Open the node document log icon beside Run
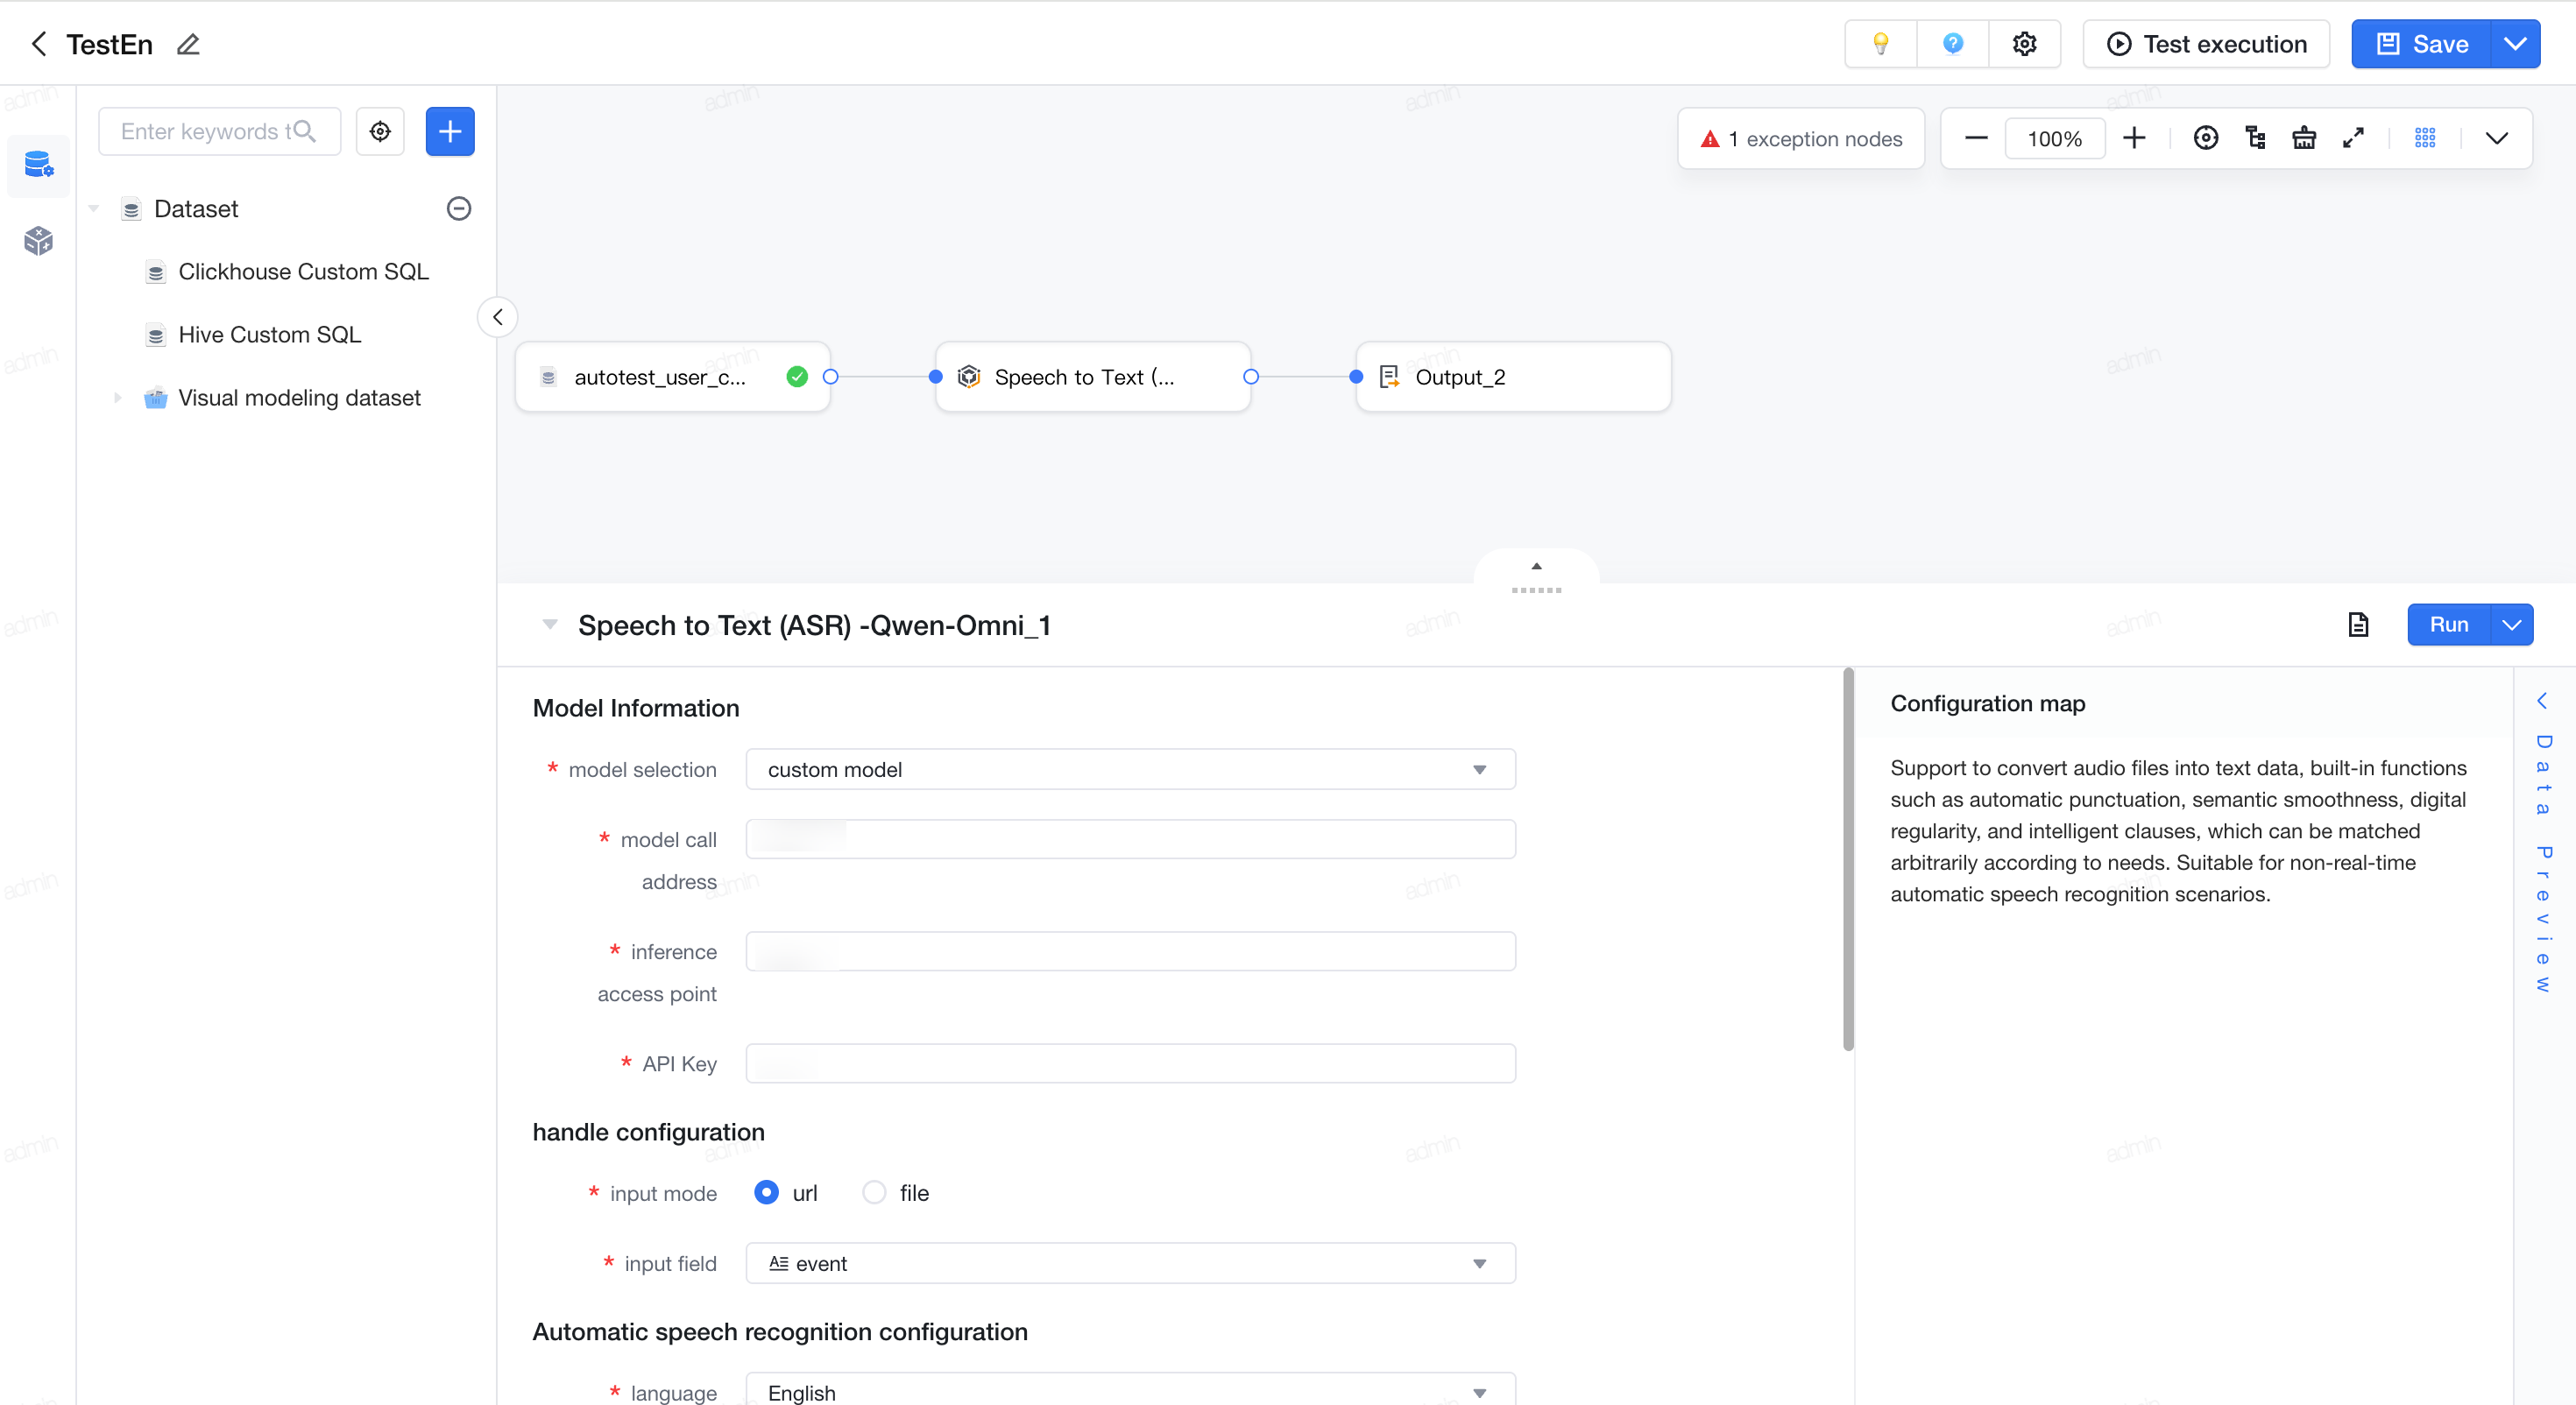 point(2358,624)
